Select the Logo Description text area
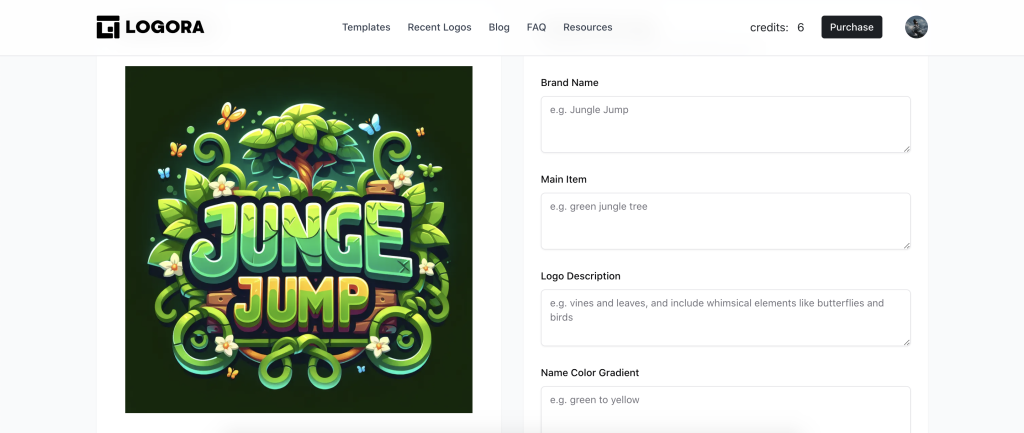This screenshot has height=433, width=1024. click(725, 317)
